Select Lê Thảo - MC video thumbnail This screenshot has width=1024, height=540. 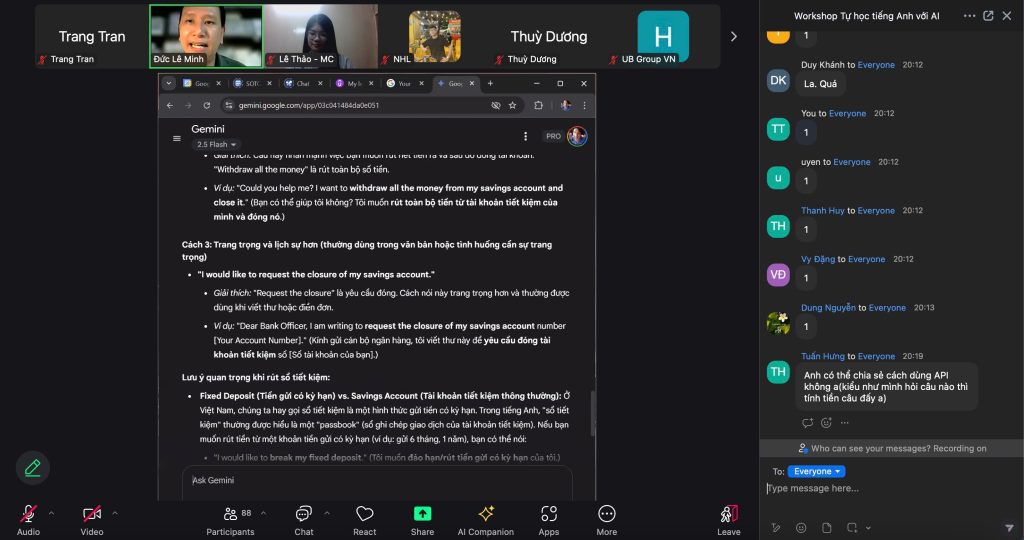[x=320, y=36]
